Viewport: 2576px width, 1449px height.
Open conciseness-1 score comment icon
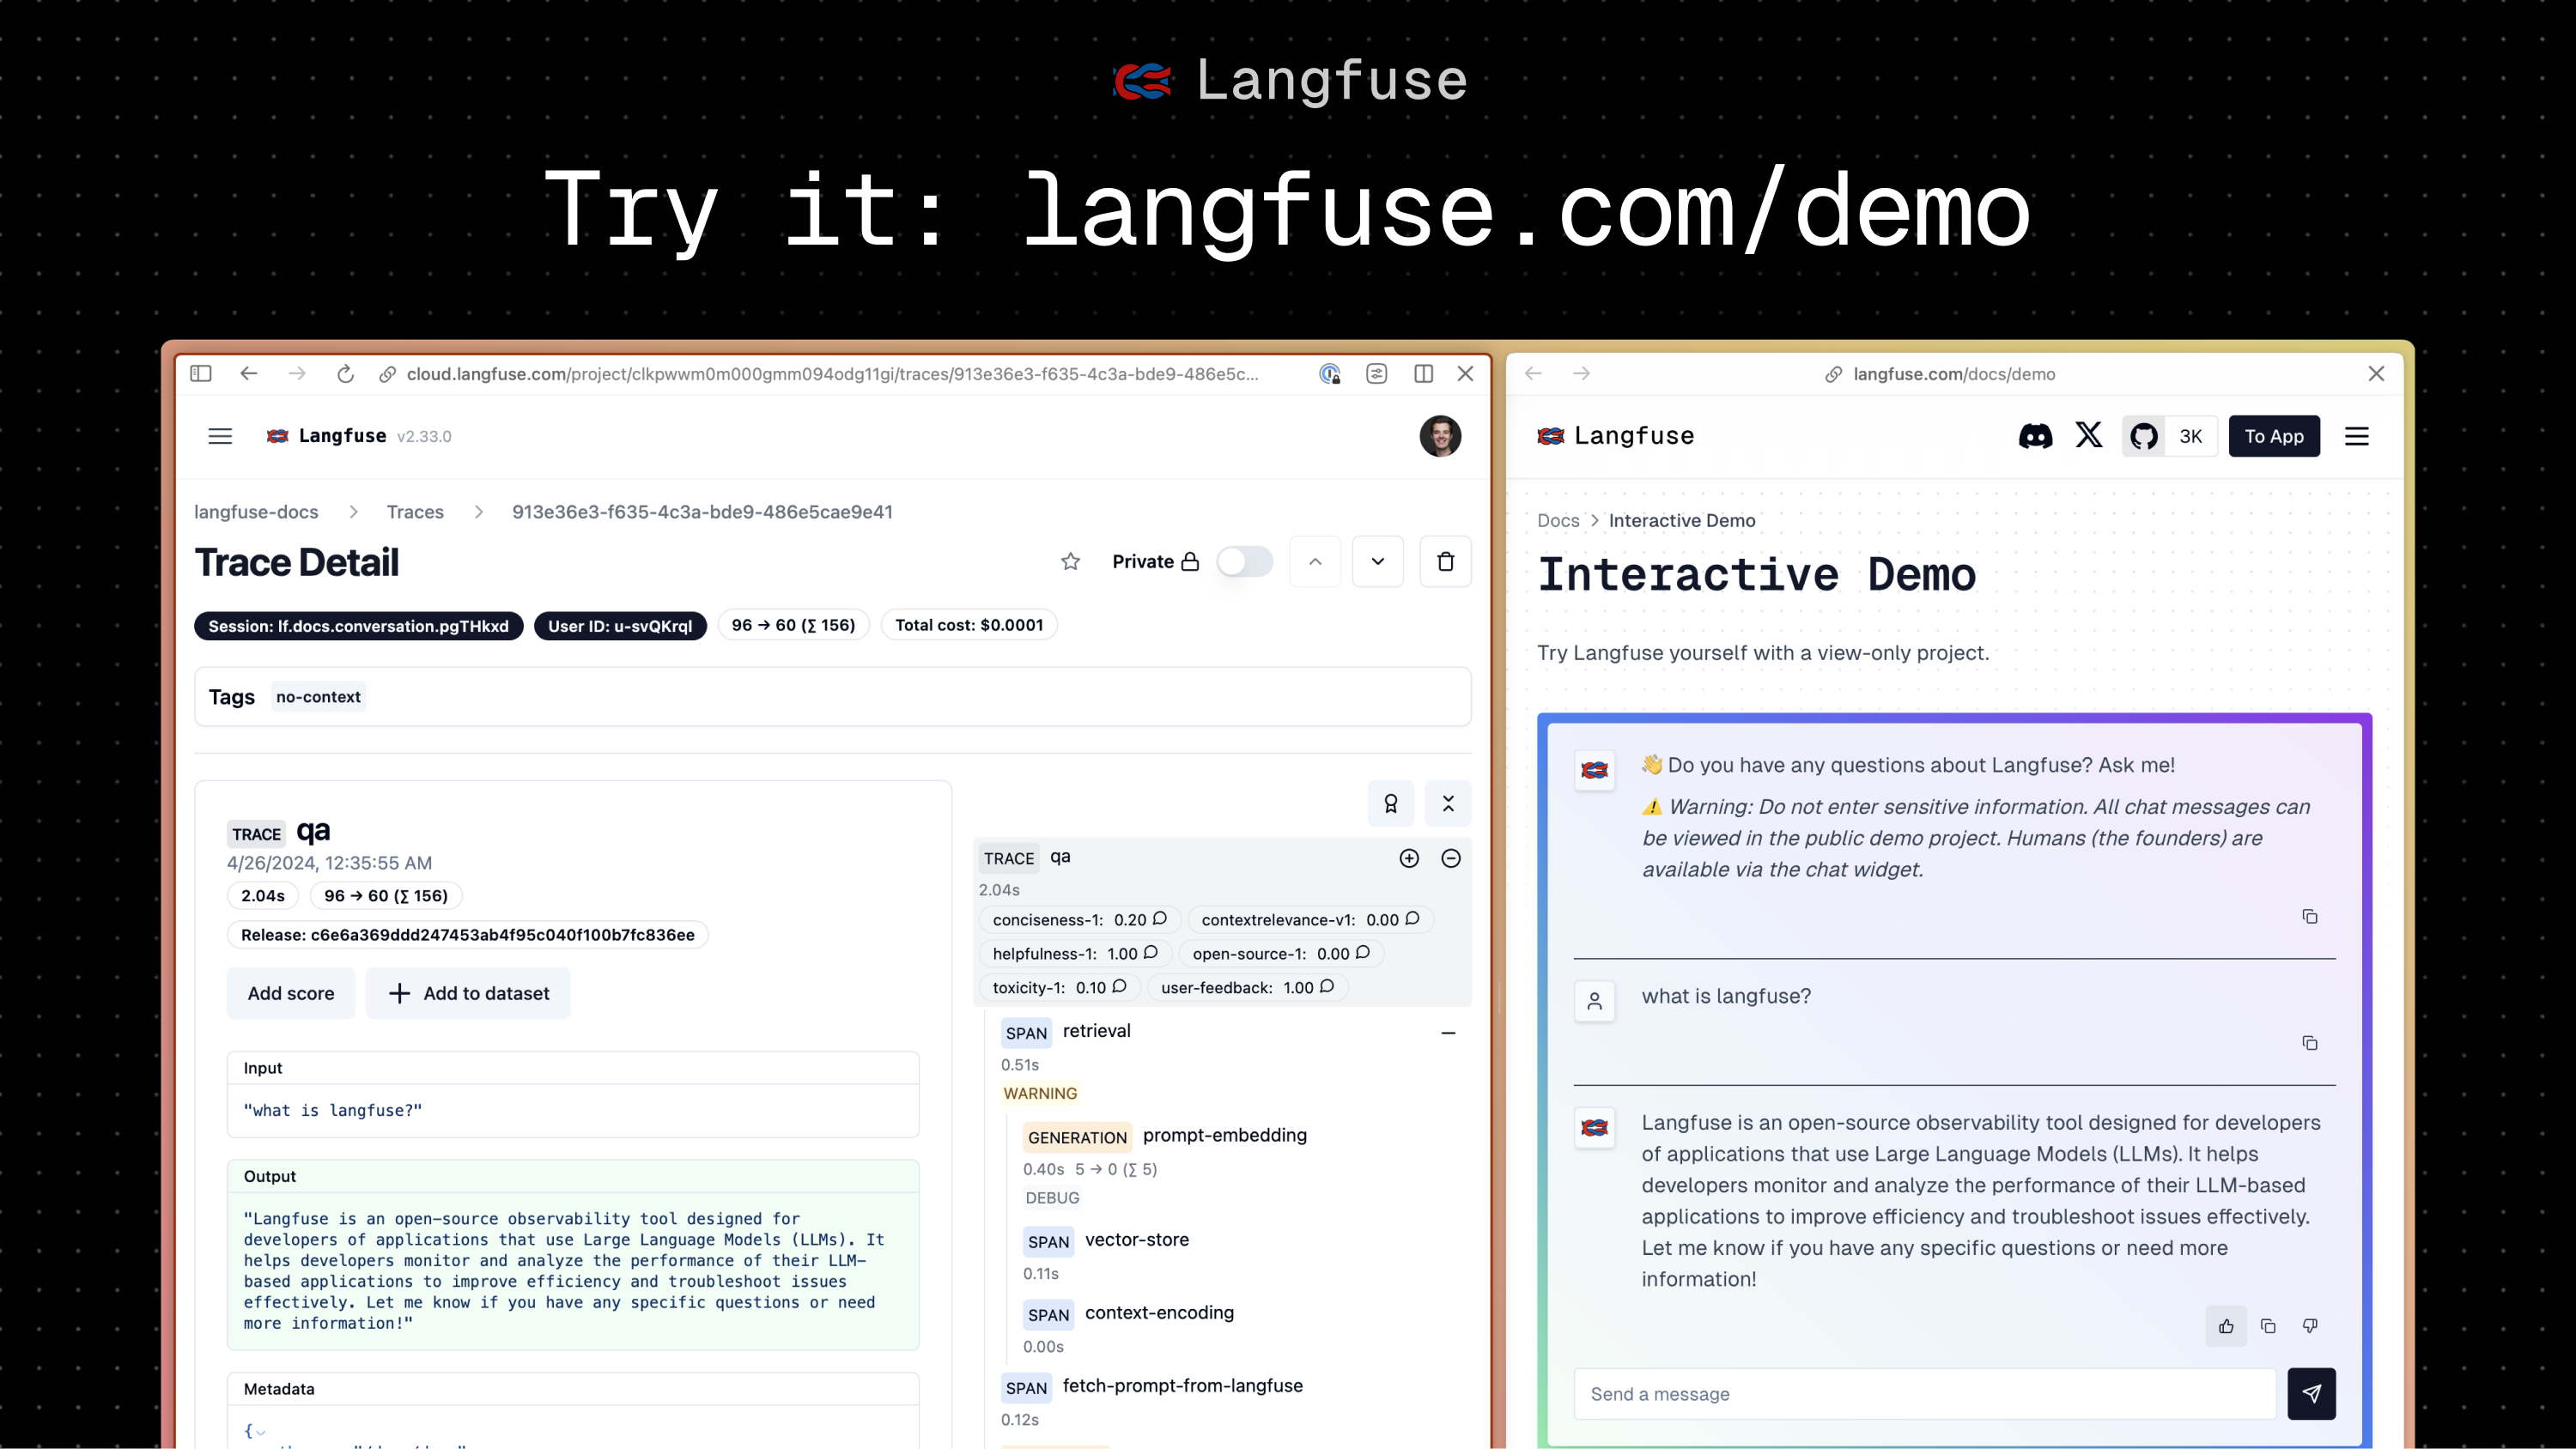pyautogui.click(x=1160, y=918)
